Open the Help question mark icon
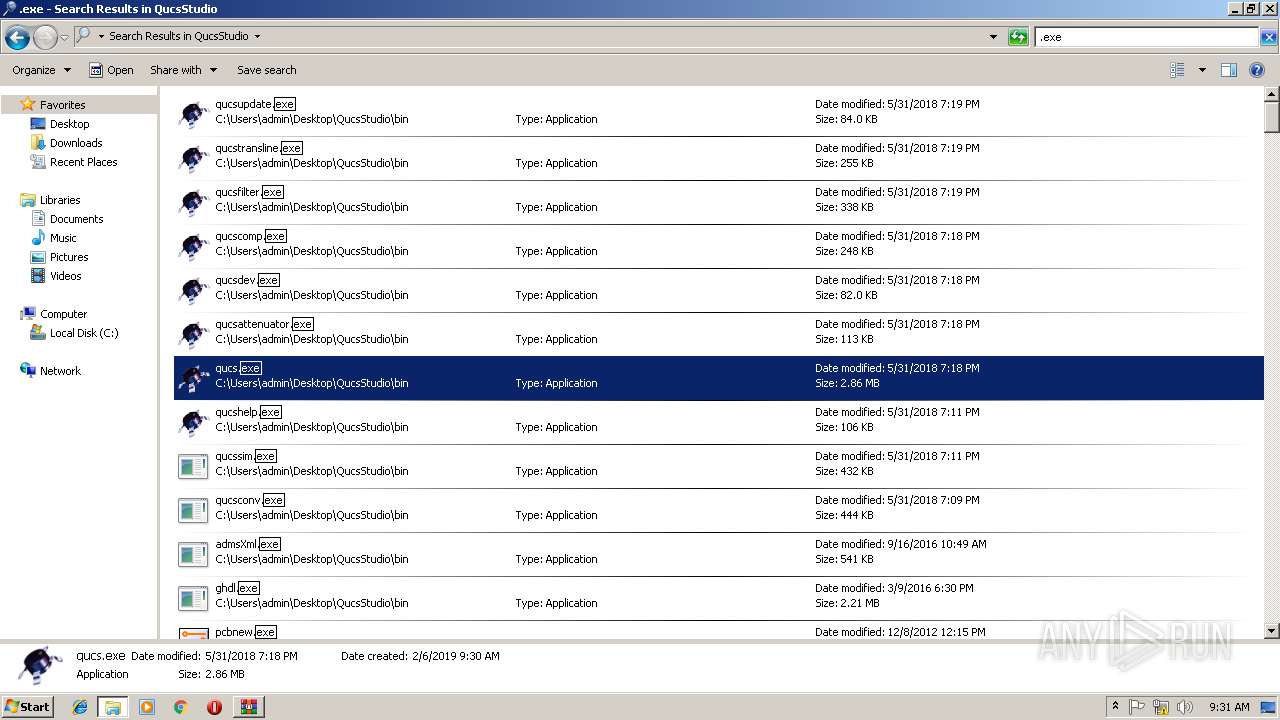The height and width of the screenshot is (720, 1280). point(1257,70)
